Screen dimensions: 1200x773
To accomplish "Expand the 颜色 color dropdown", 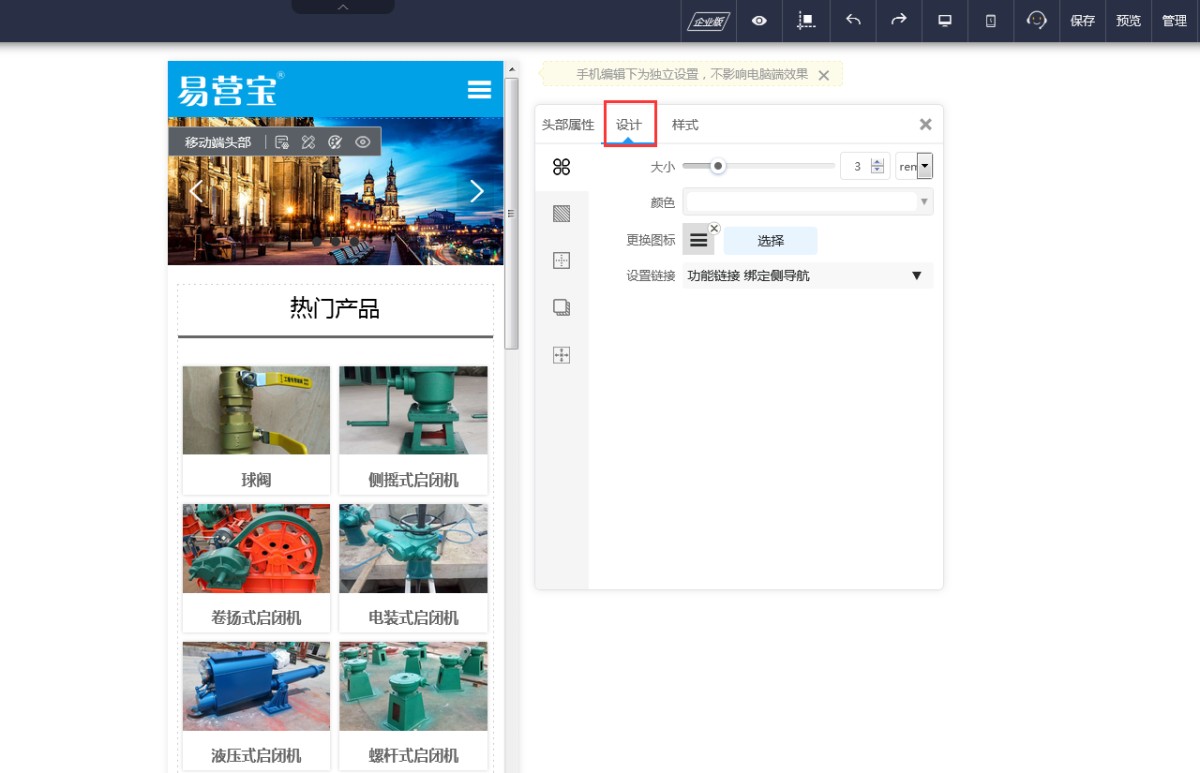I will click(923, 202).
